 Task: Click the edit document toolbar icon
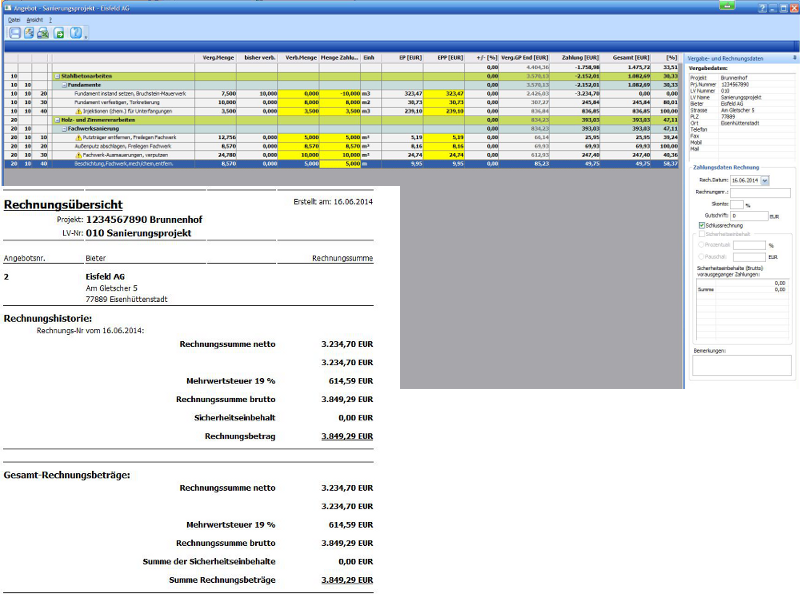pyautogui.click(x=30, y=33)
